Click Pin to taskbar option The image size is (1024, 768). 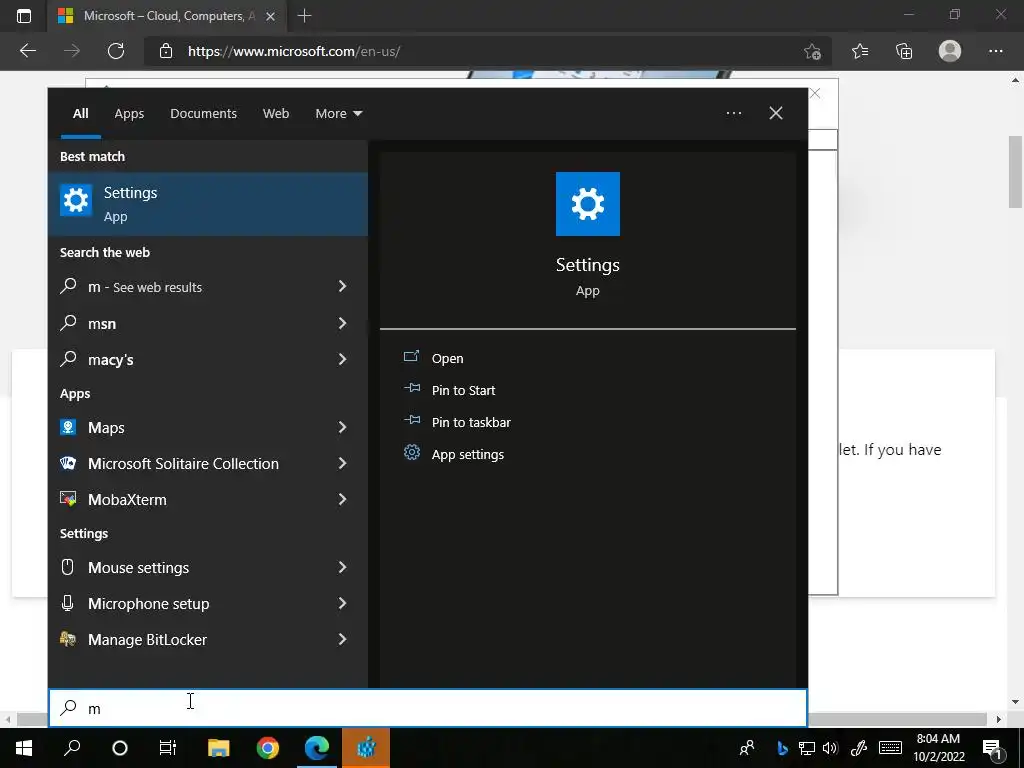pos(471,422)
